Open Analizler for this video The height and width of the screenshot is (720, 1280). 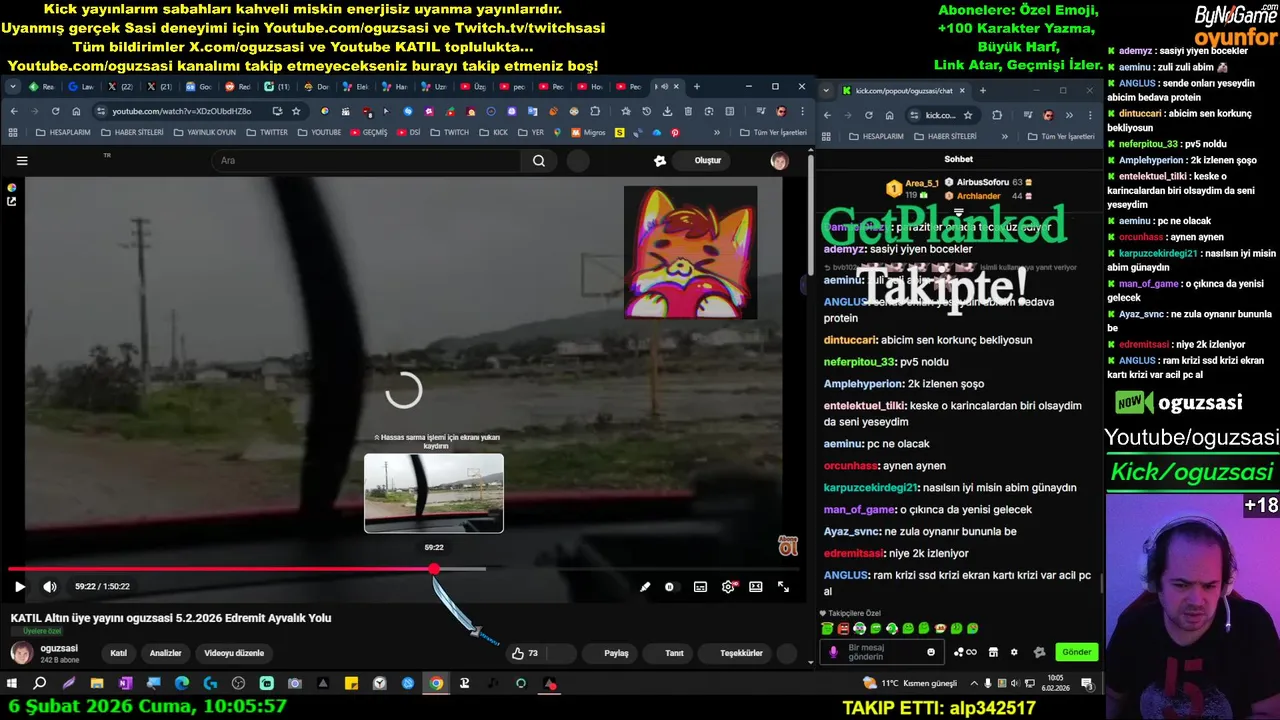point(165,653)
